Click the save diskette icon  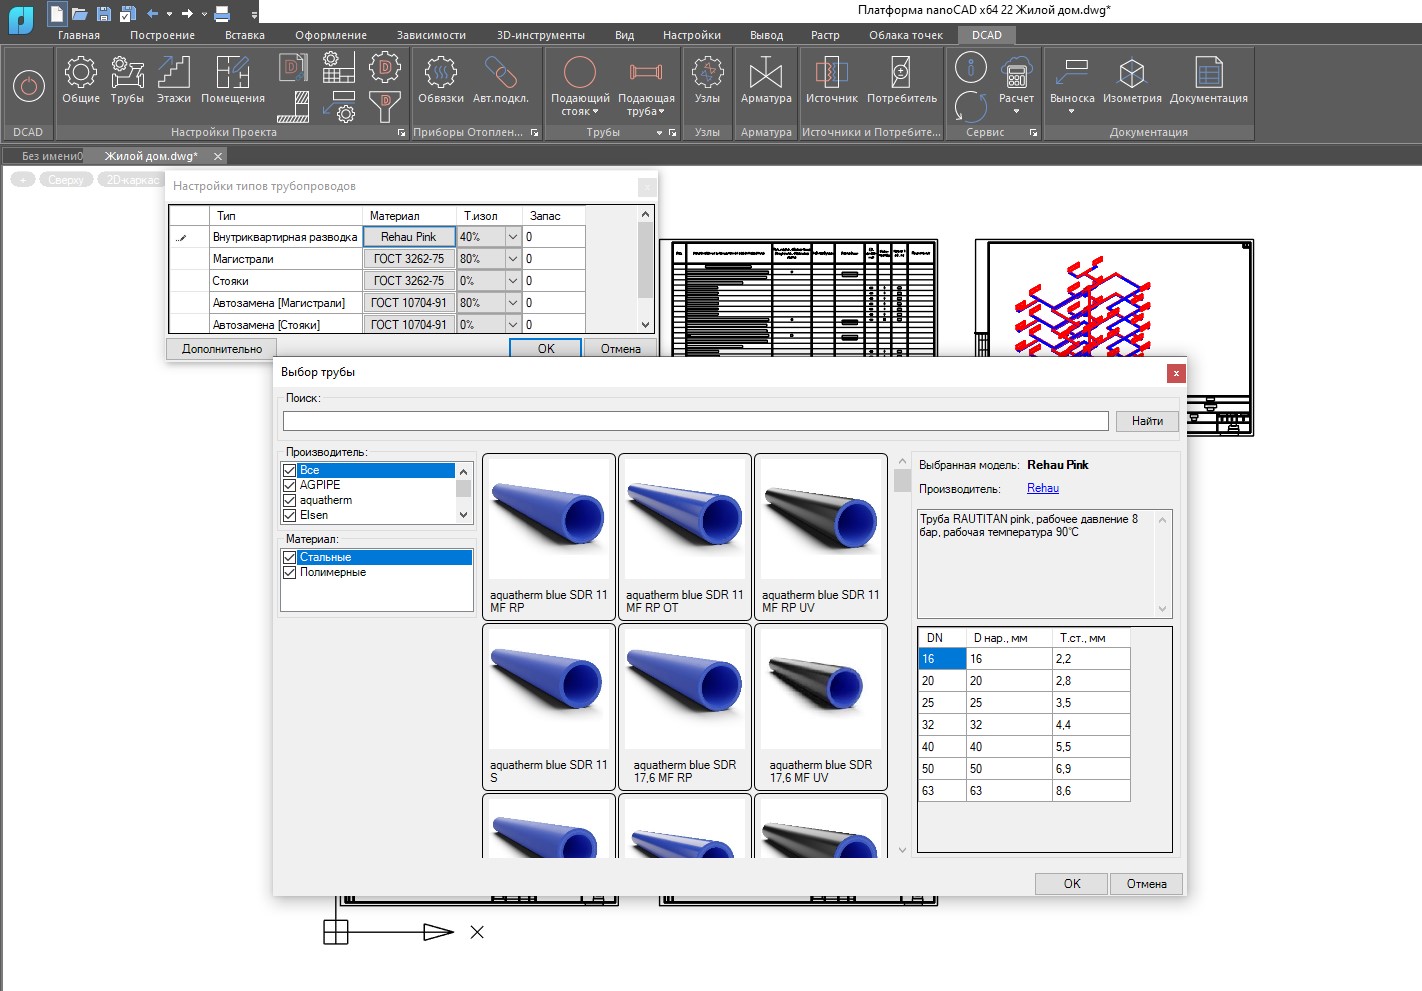103,14
